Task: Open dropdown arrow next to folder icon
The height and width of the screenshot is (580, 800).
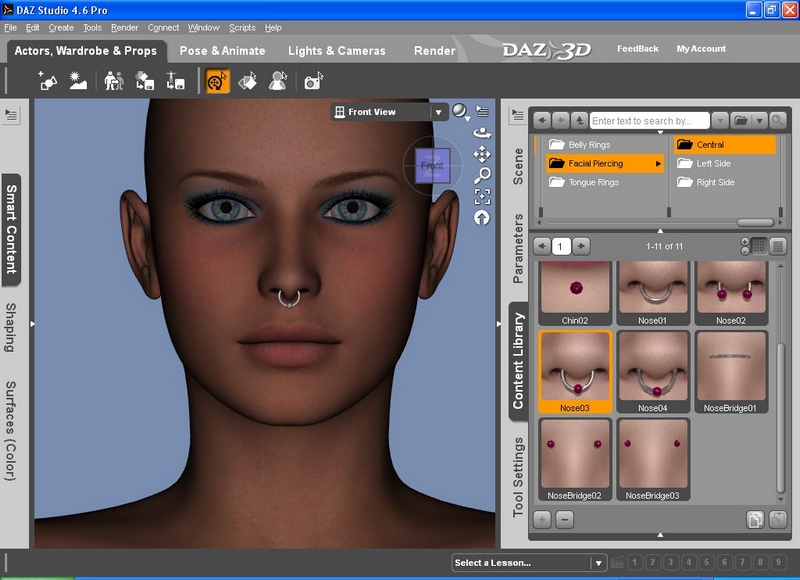Action: (759, 121)
